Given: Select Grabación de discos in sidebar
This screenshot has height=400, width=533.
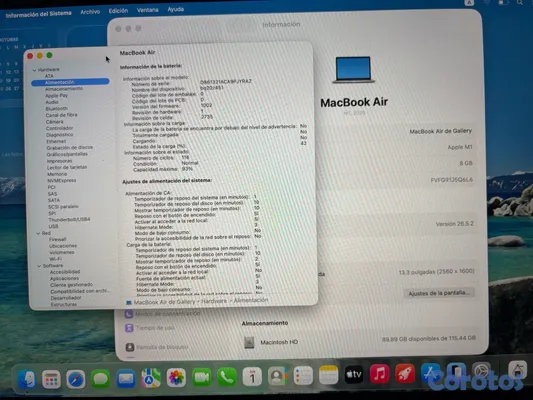Looking at the screenshot, I should pos(70,147).
